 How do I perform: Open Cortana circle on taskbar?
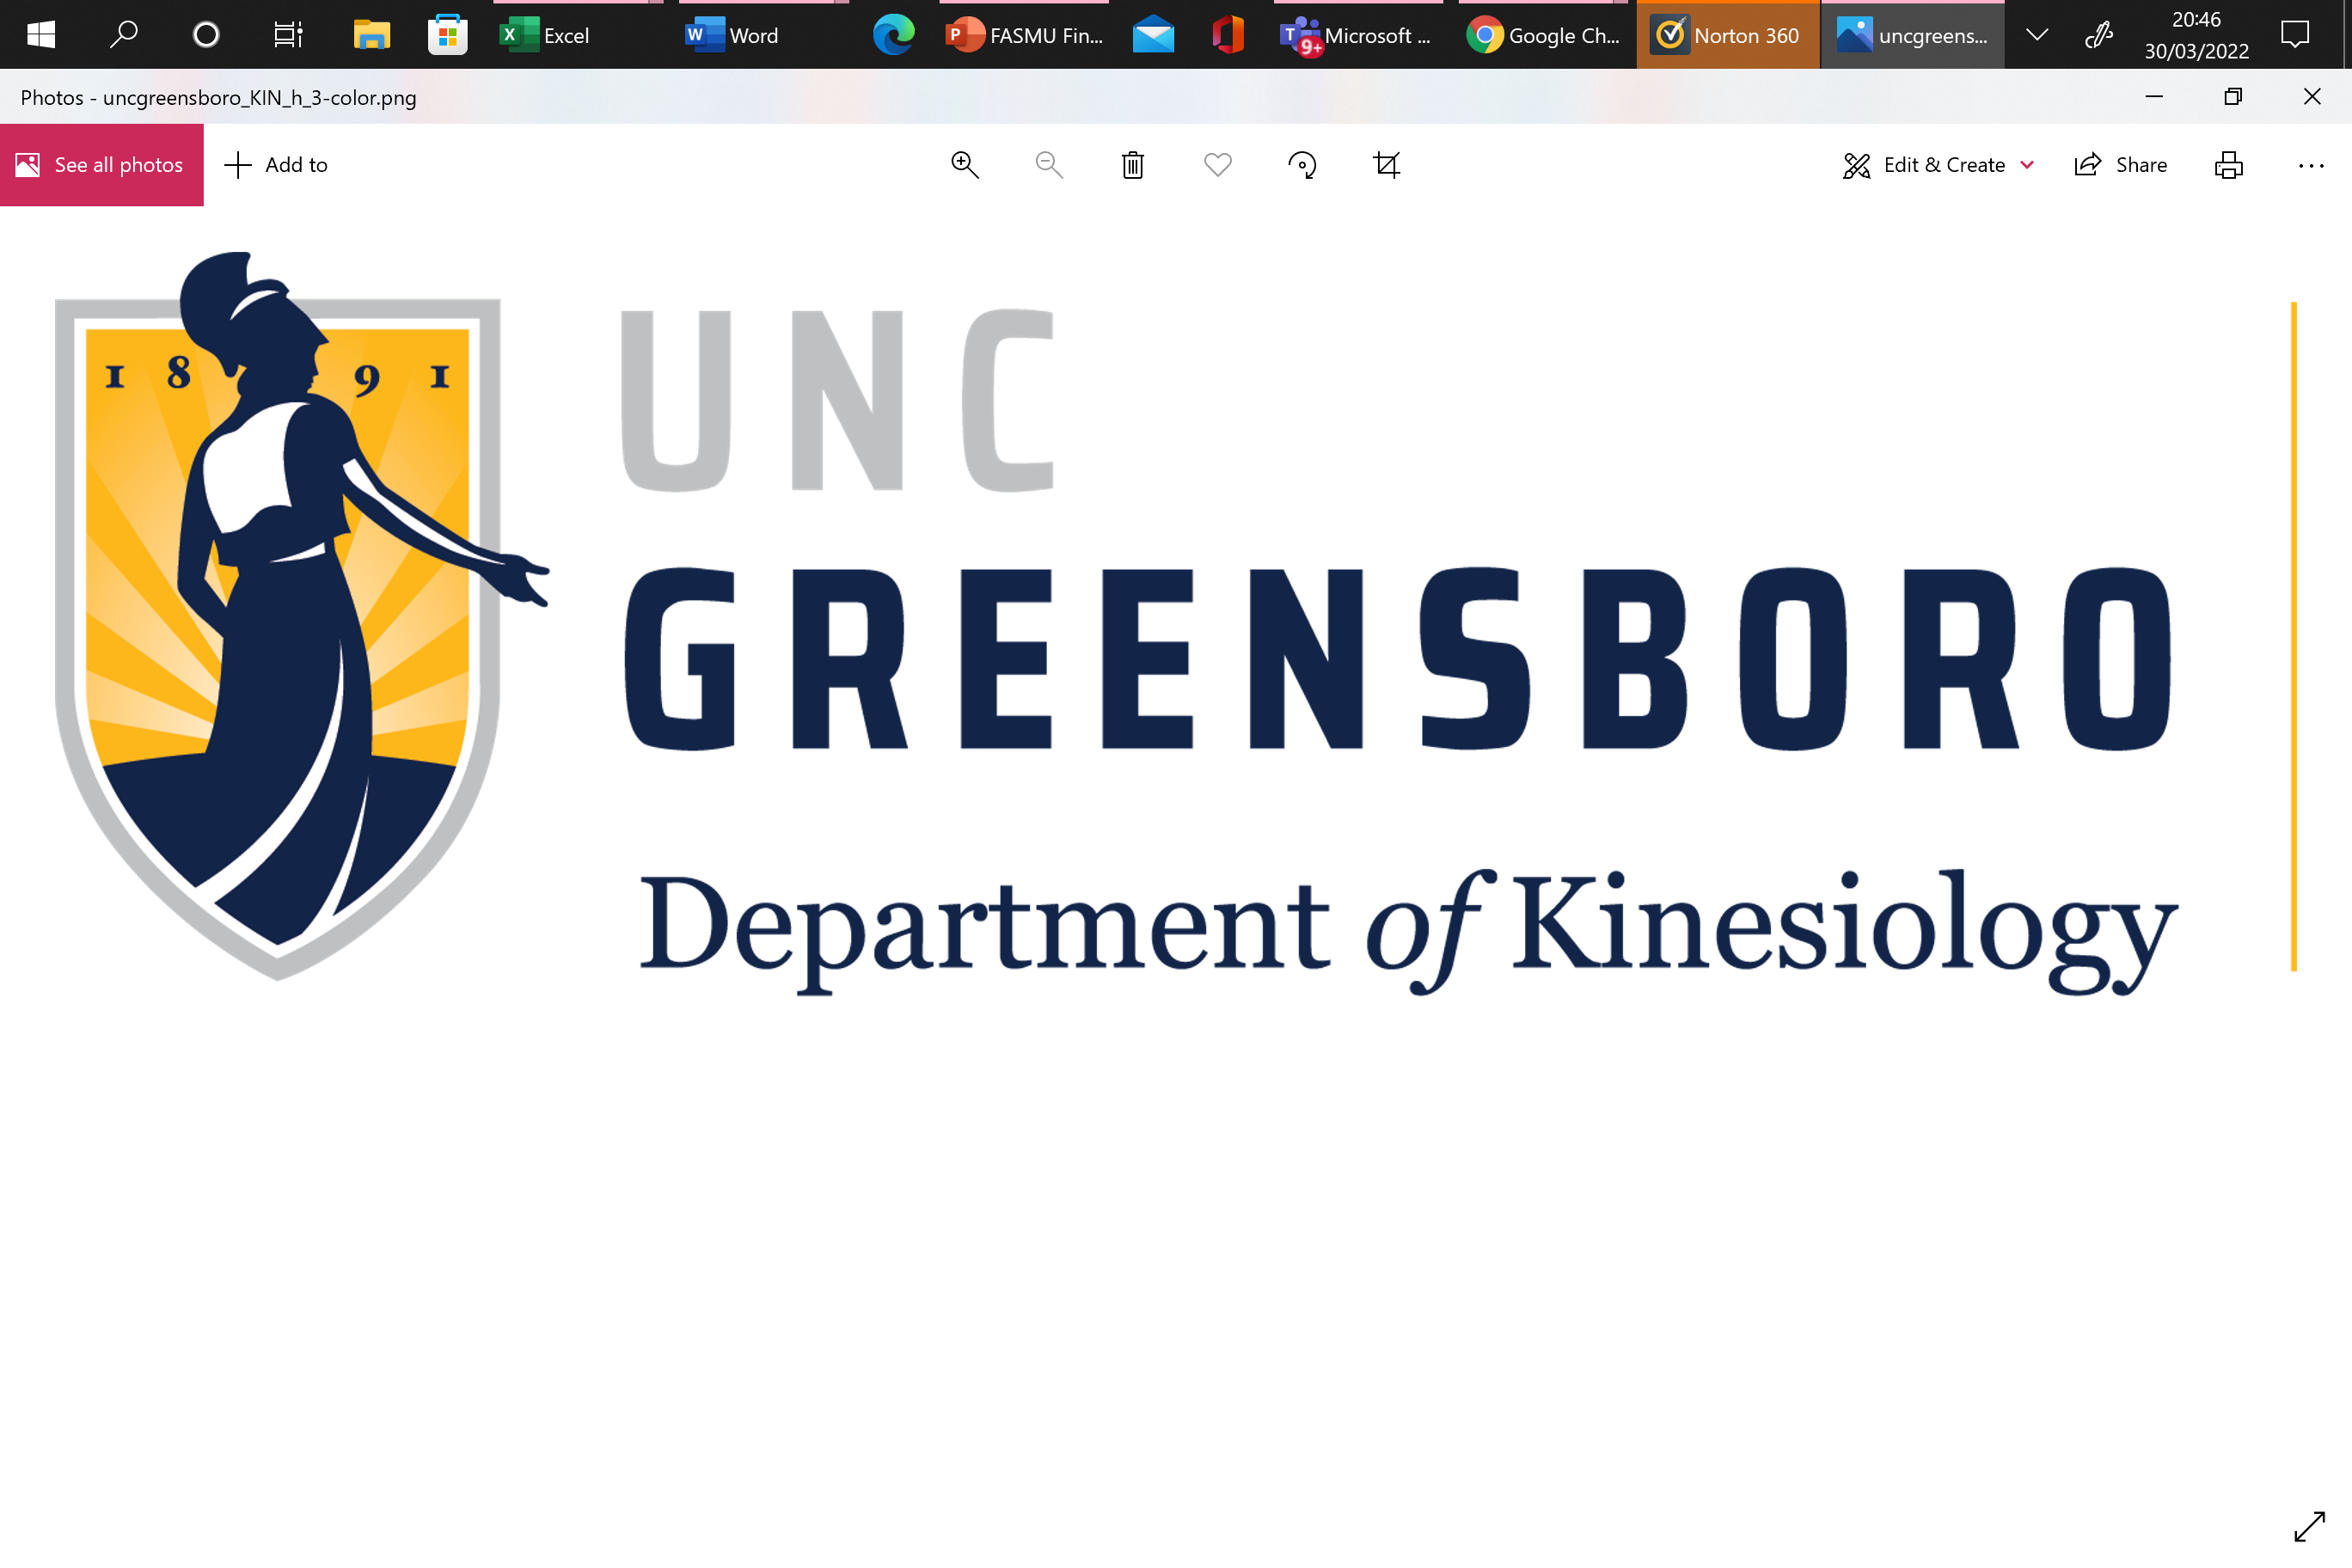(206, 35)
